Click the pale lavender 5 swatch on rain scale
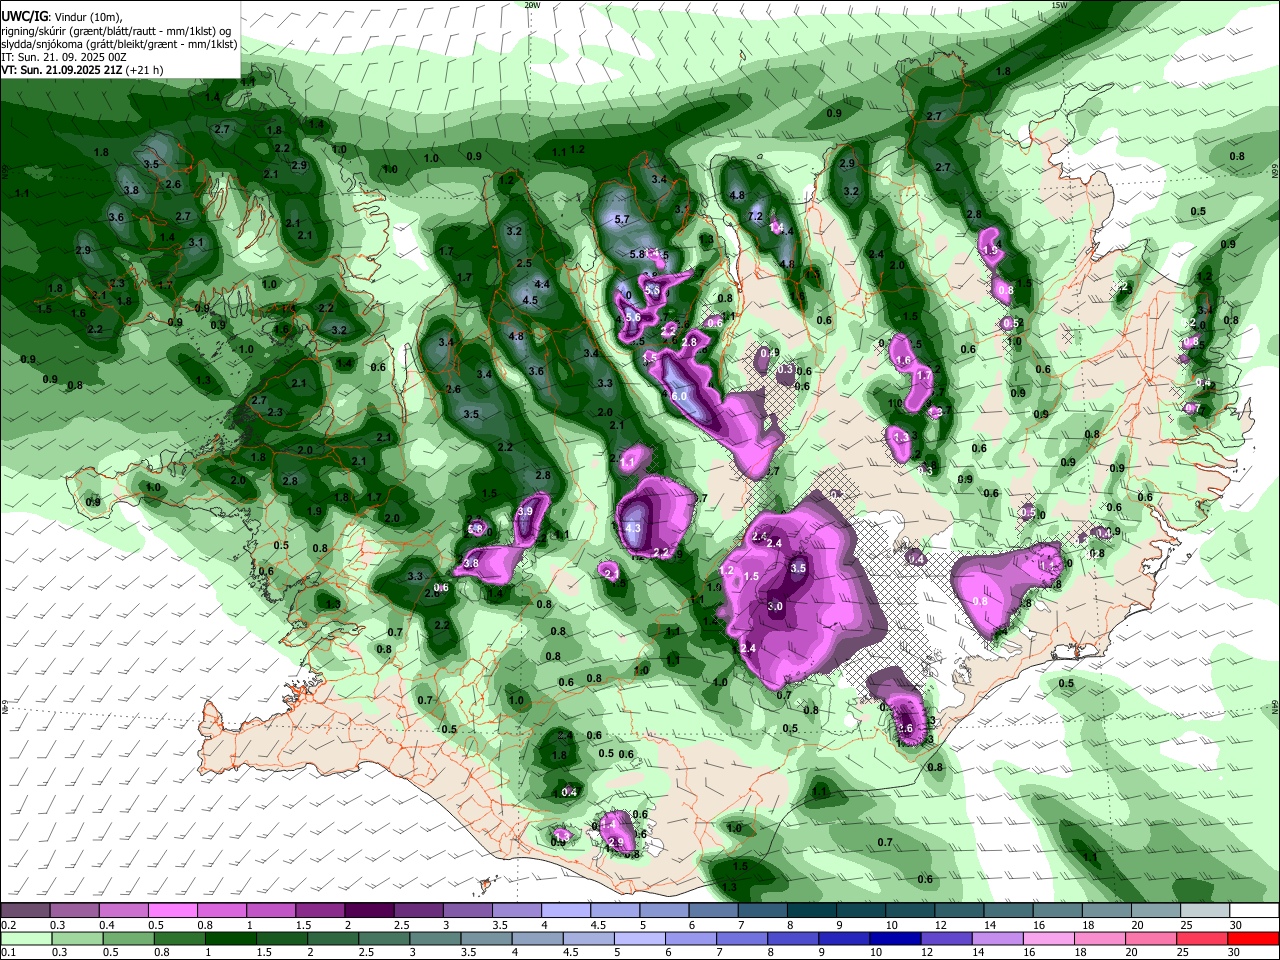1280x960 pixels. (x=640, y=939)
